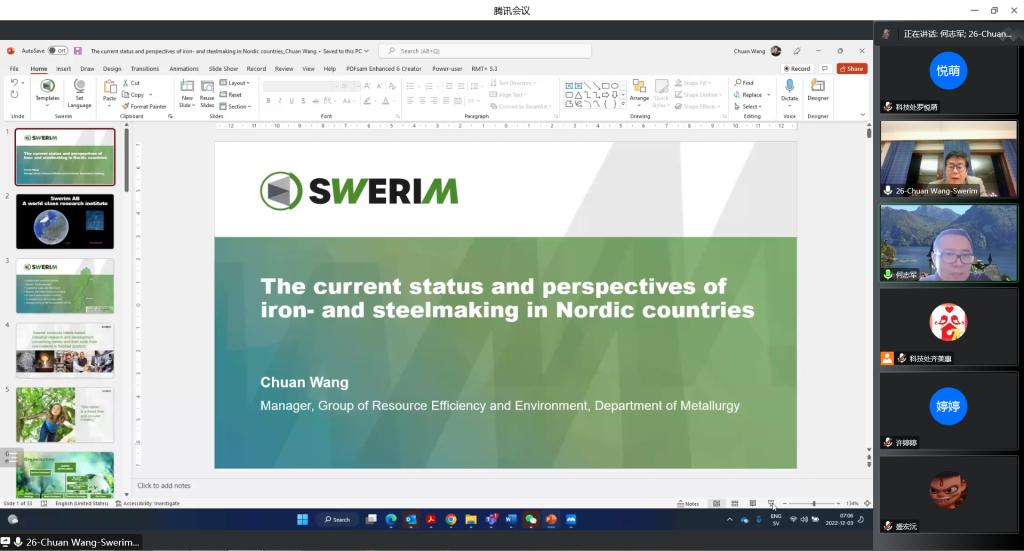1024x551 pixels.
Task: Switch to Reading View icon
Action: tap(753, 503)
